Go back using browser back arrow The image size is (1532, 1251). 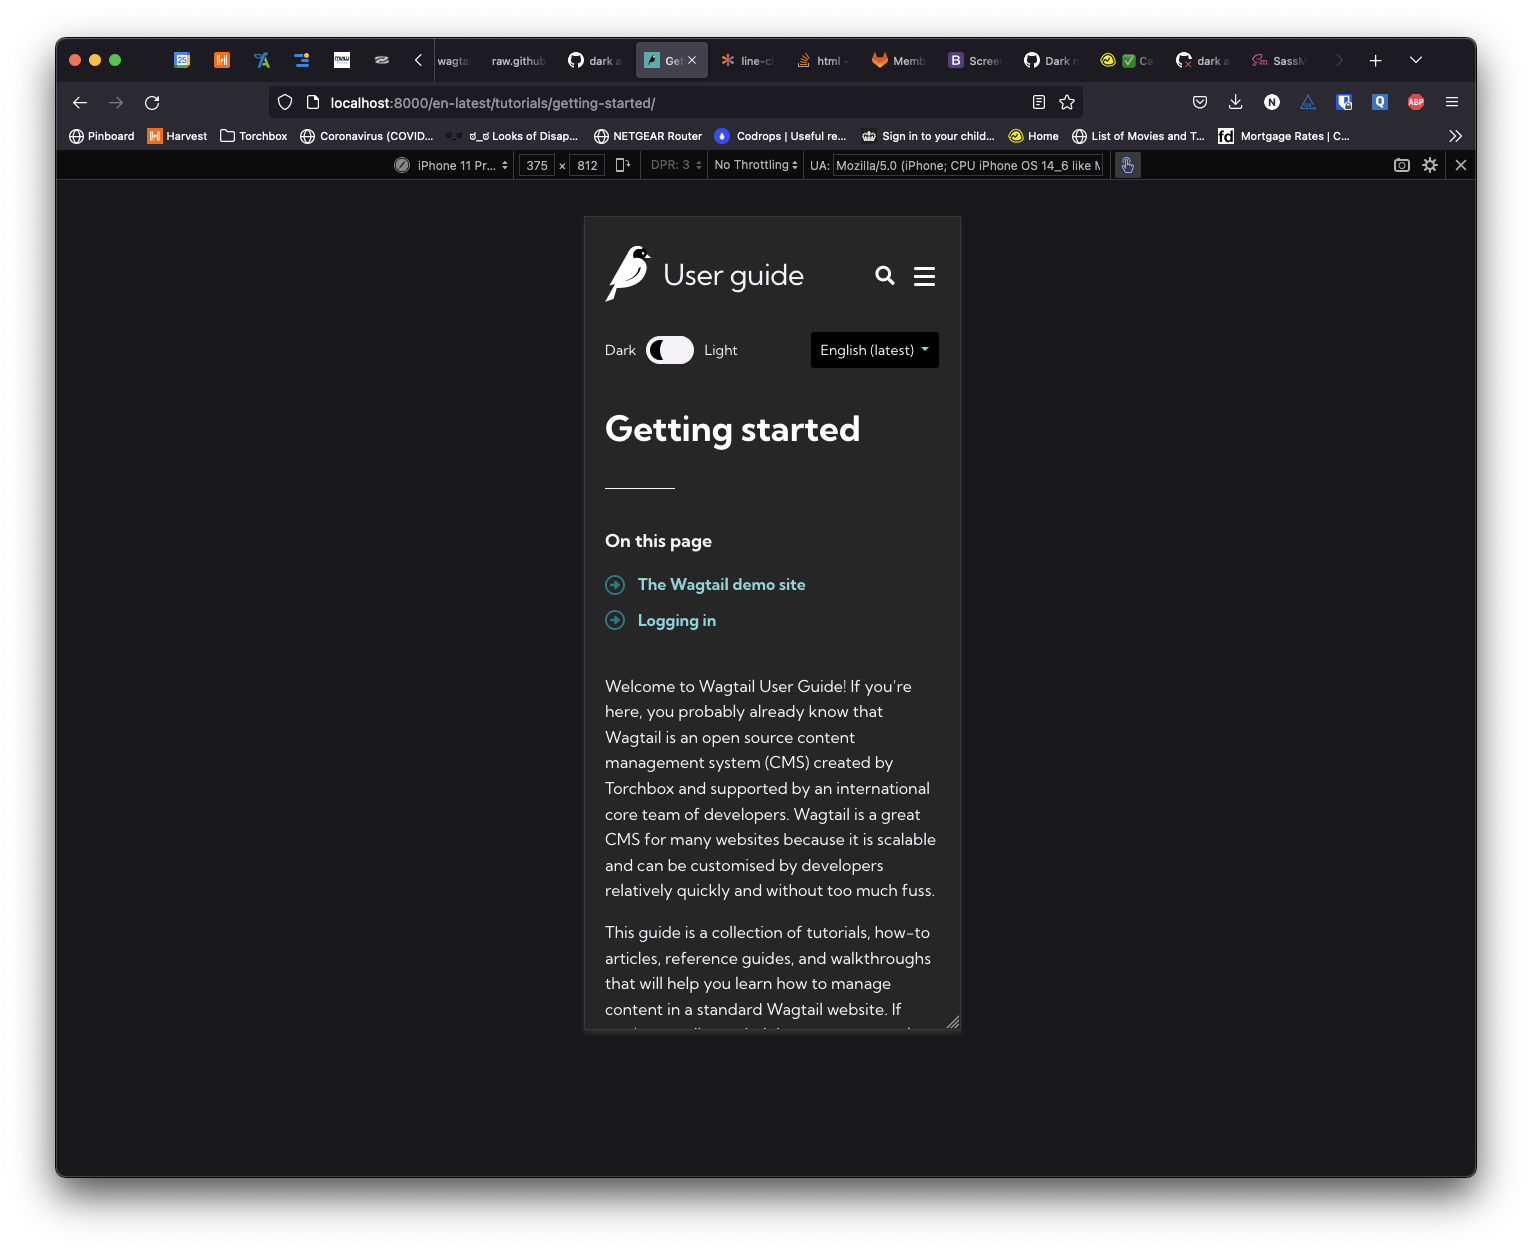pyautogui.click(x=80, y=102)
